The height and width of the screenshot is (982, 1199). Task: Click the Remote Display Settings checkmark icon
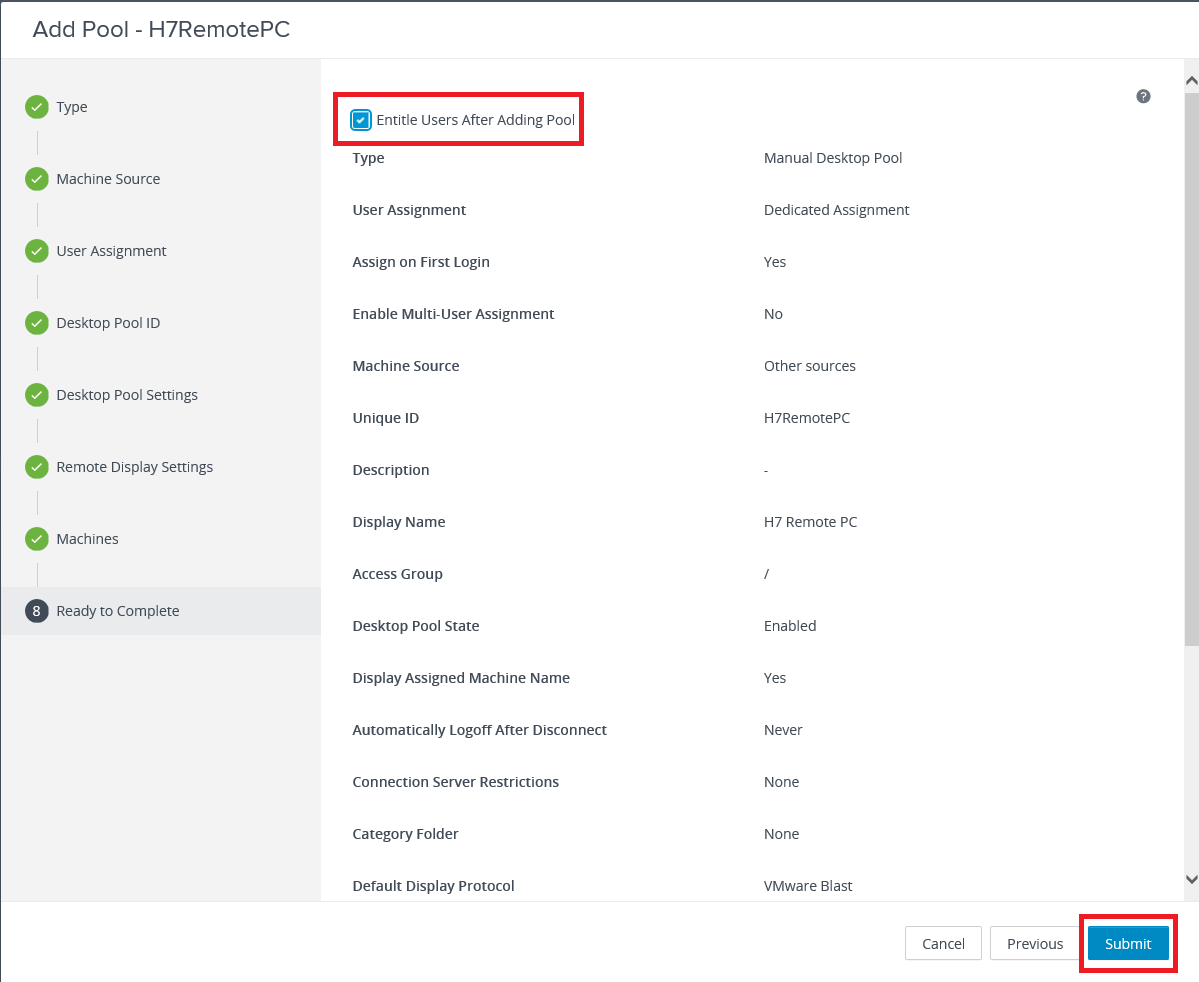tap(37, 467)
